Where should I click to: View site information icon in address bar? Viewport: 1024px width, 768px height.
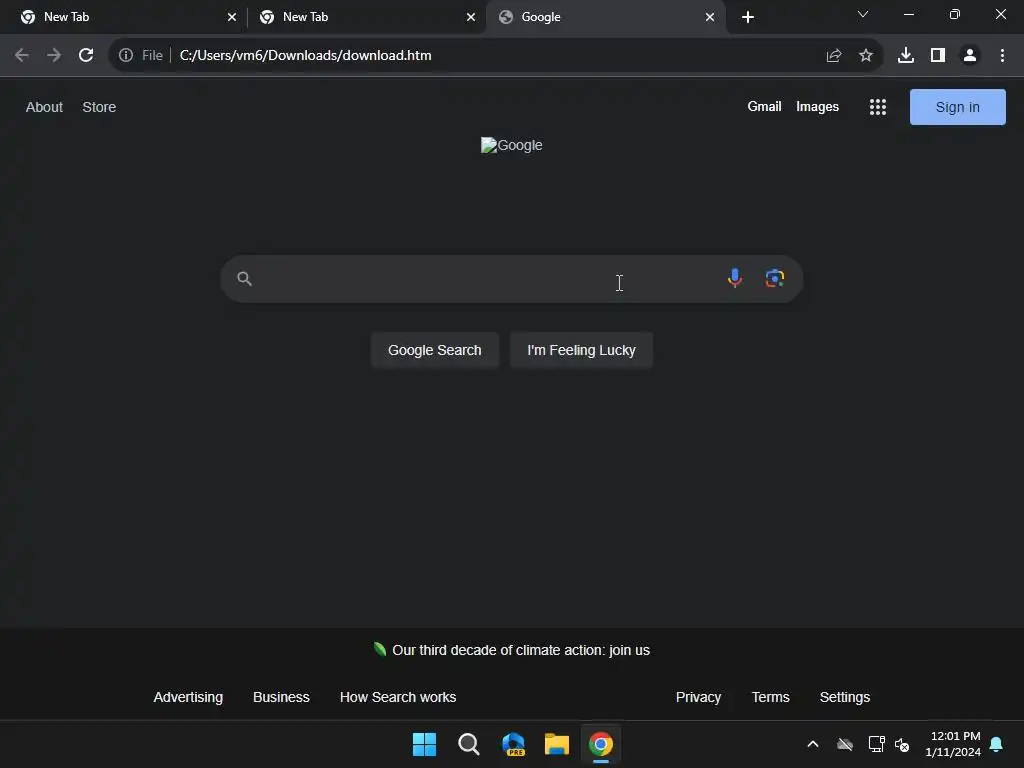pyautogui.click(x=126, y=56)
